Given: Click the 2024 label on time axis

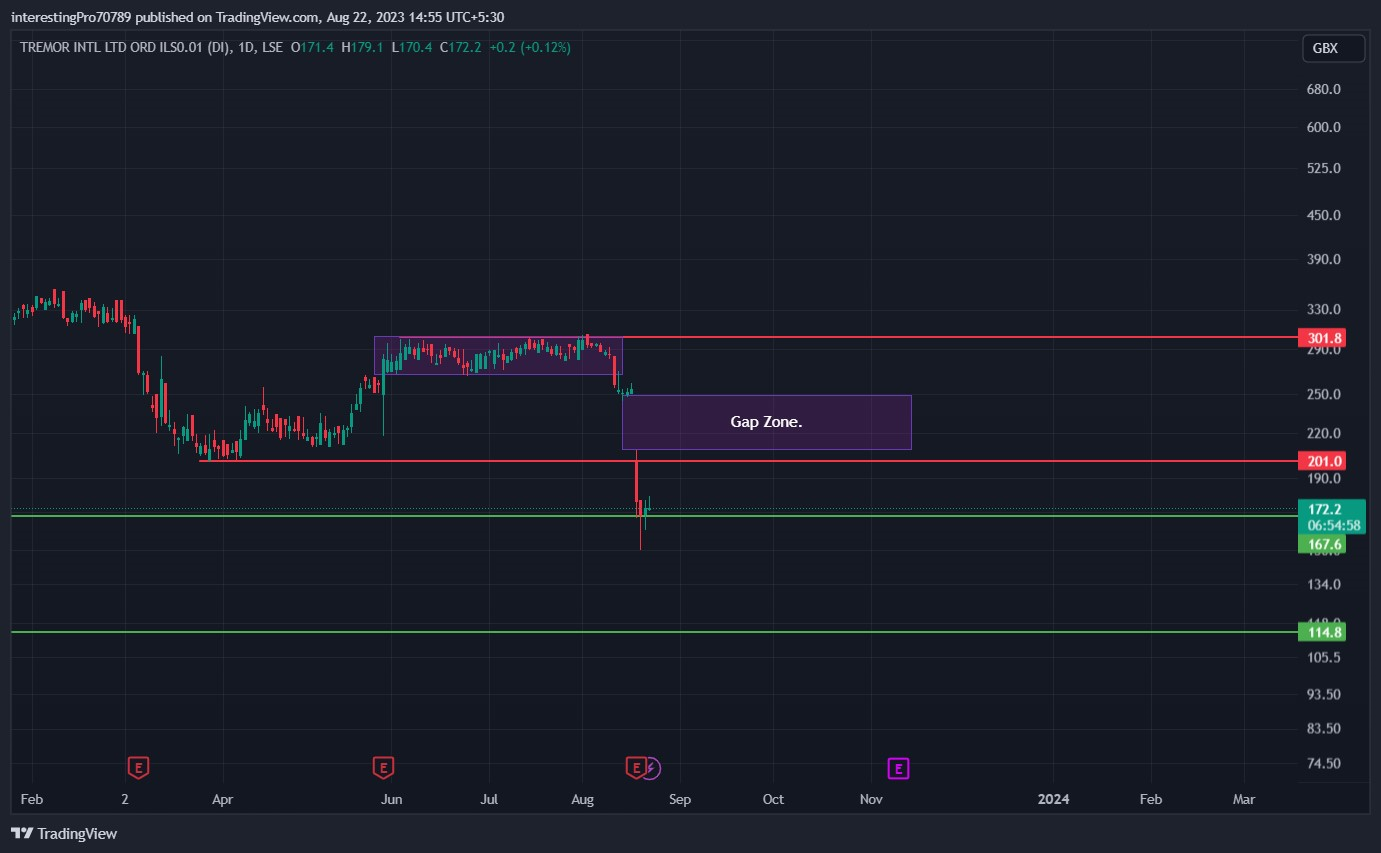Looking at the screenshot, I should click(1053, 799).
